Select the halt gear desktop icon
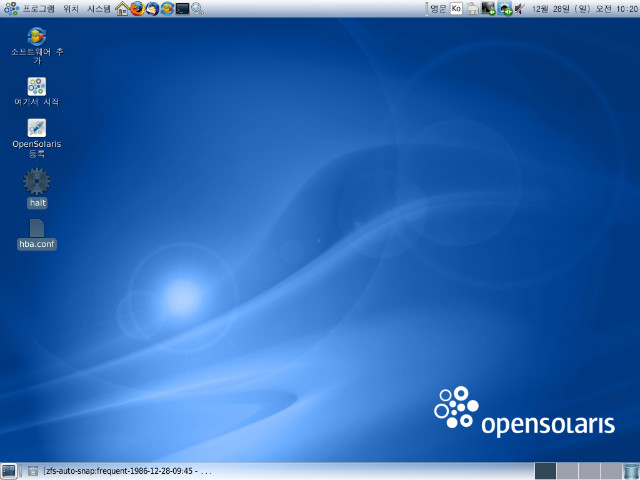 click(37, 188)
